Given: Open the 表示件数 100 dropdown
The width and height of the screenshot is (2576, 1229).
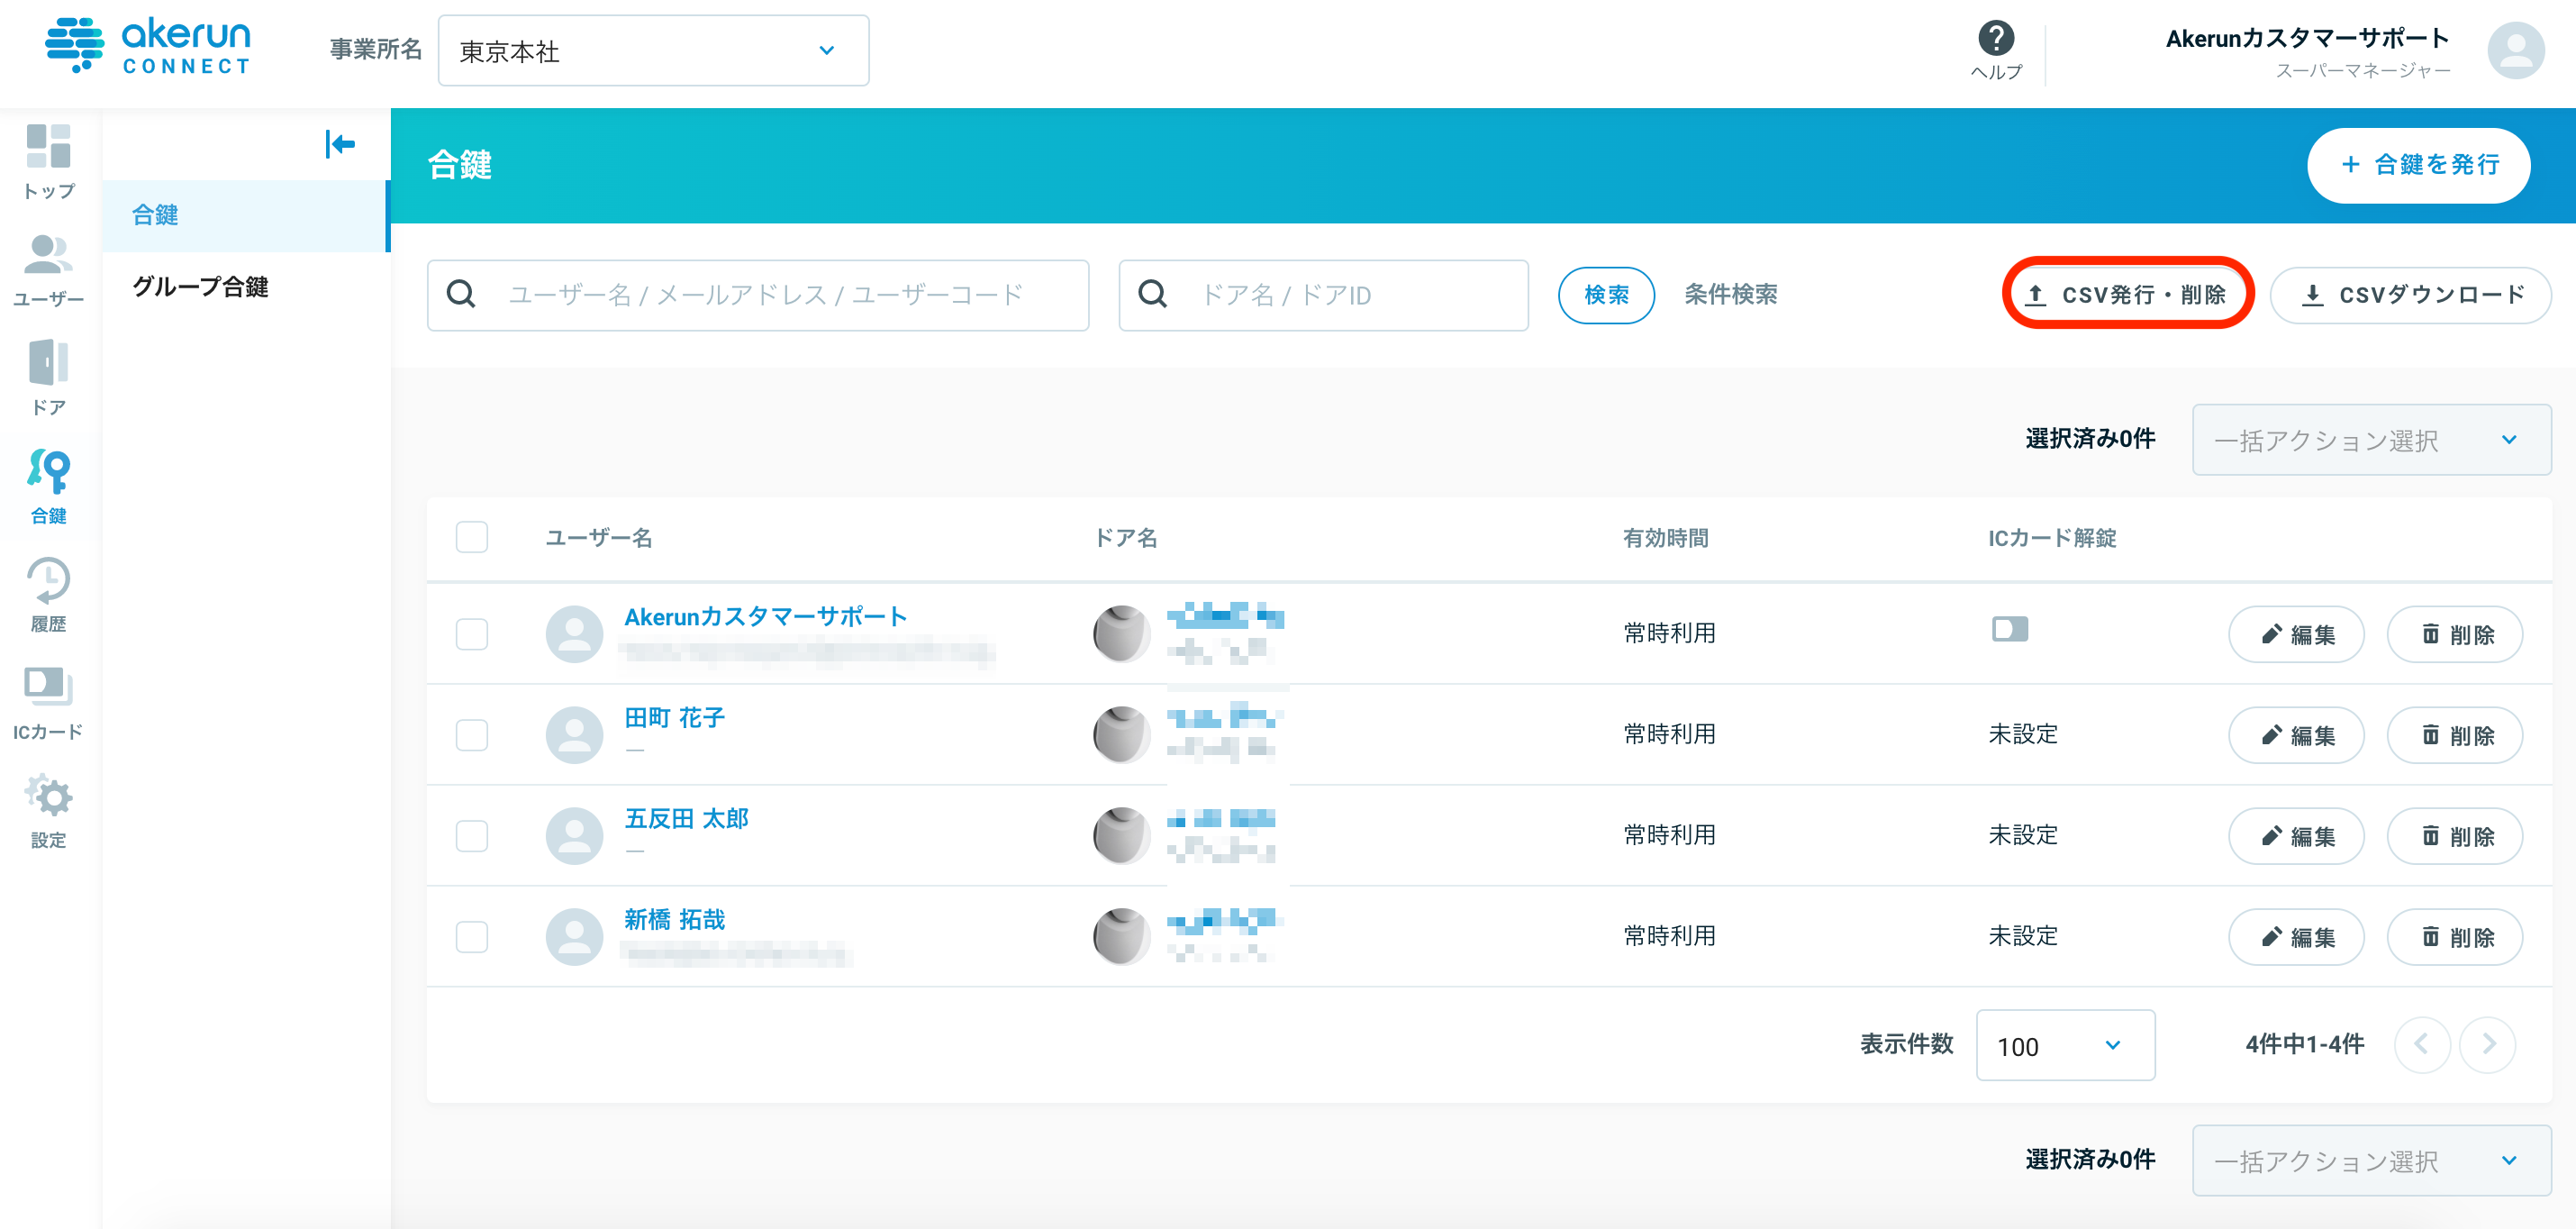Looking at the screenshot, I should (x=2065, y=1045).
